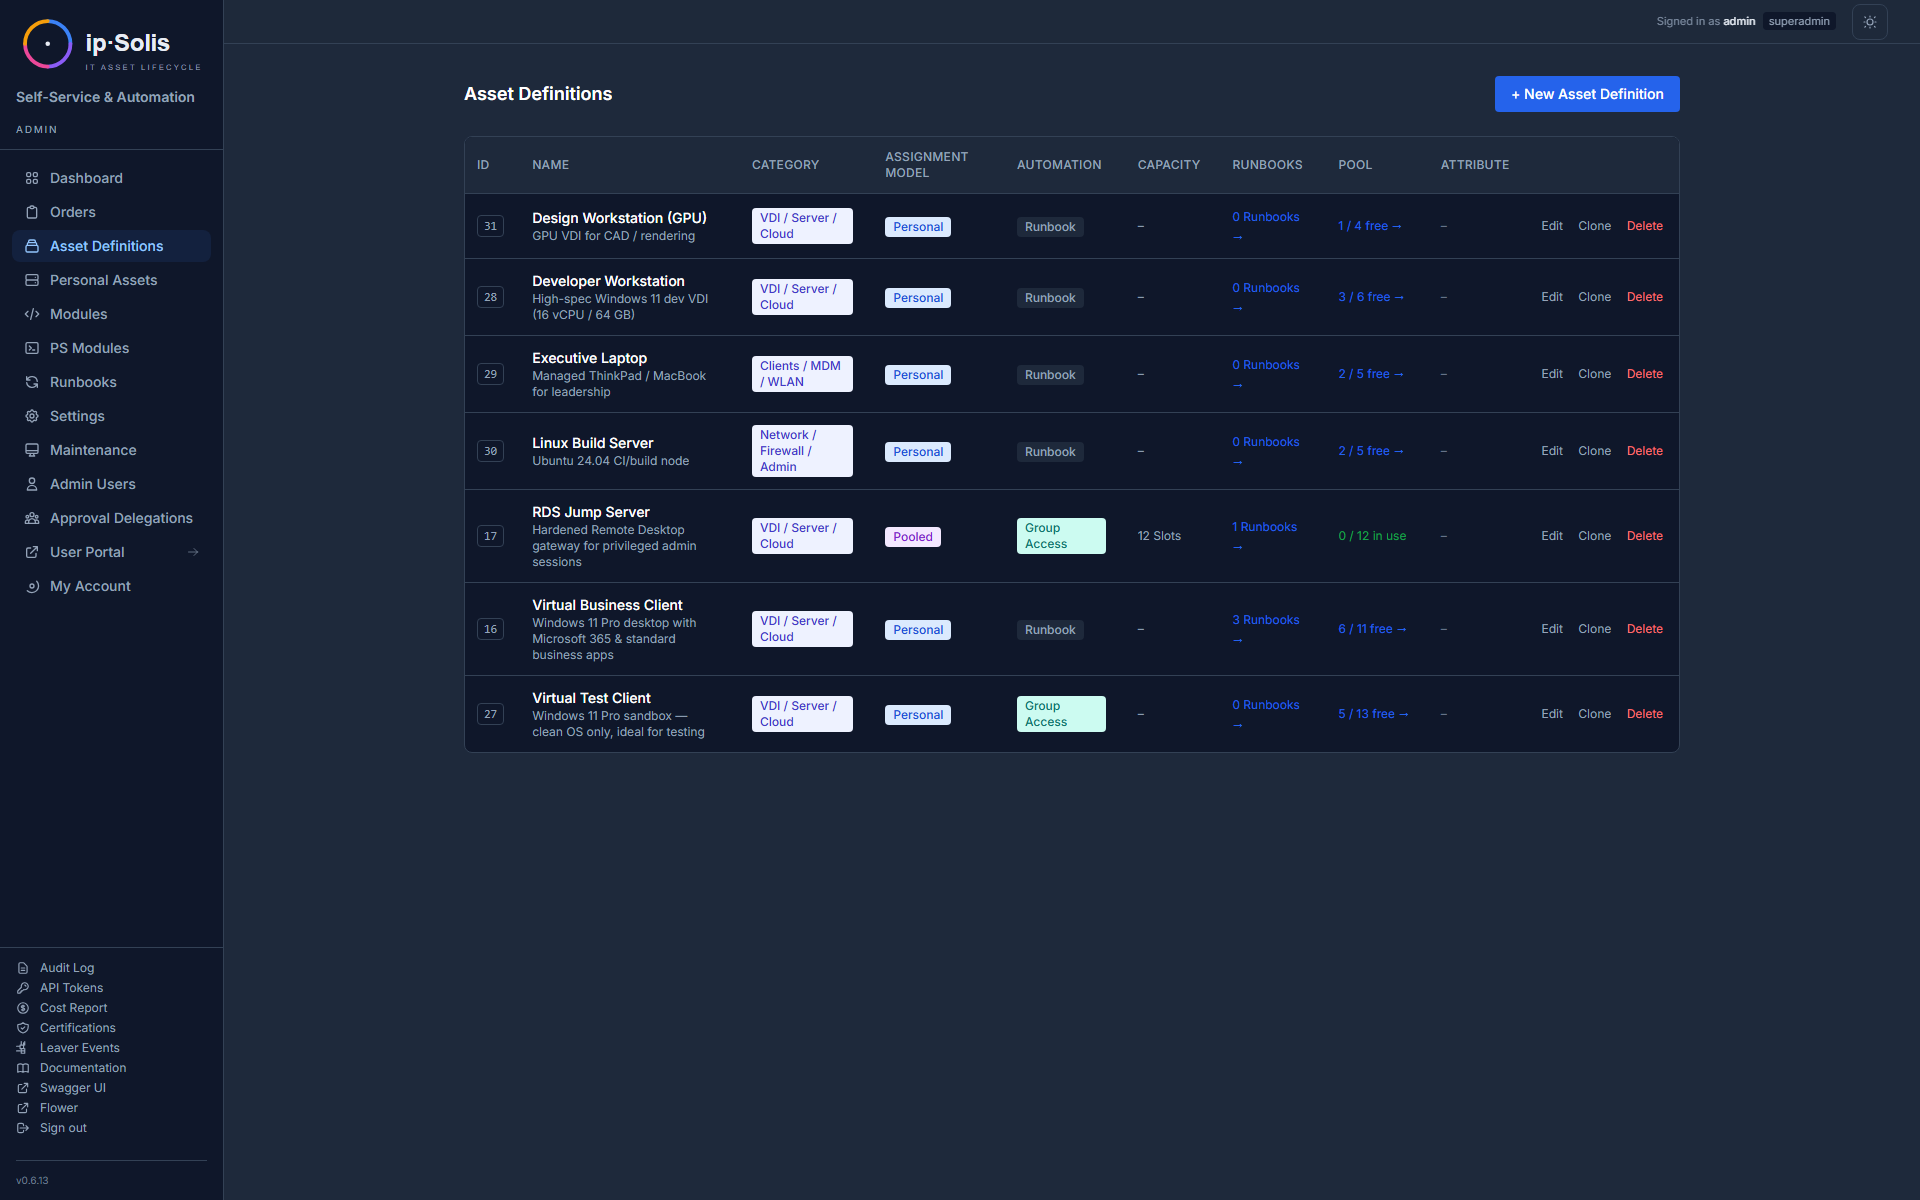Click the Swagger UI external-link icon
This screenshot has width=1920, height=1200.
coord(23,1088)
